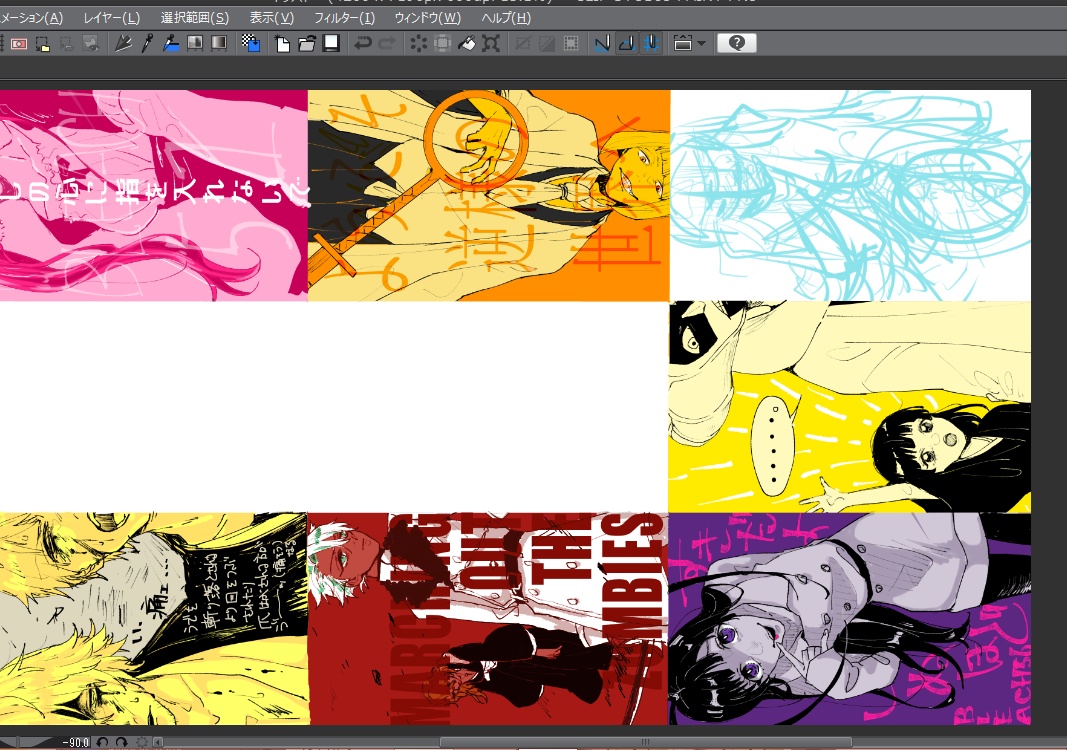
Task: Toggle Snap to Grid
Action: (651, 44)
